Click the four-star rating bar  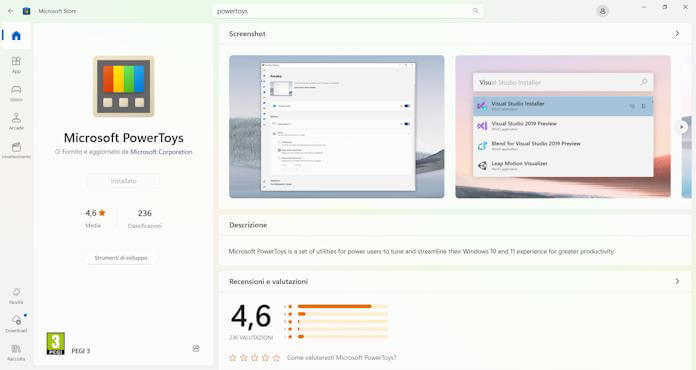click(x=343, y=314)
